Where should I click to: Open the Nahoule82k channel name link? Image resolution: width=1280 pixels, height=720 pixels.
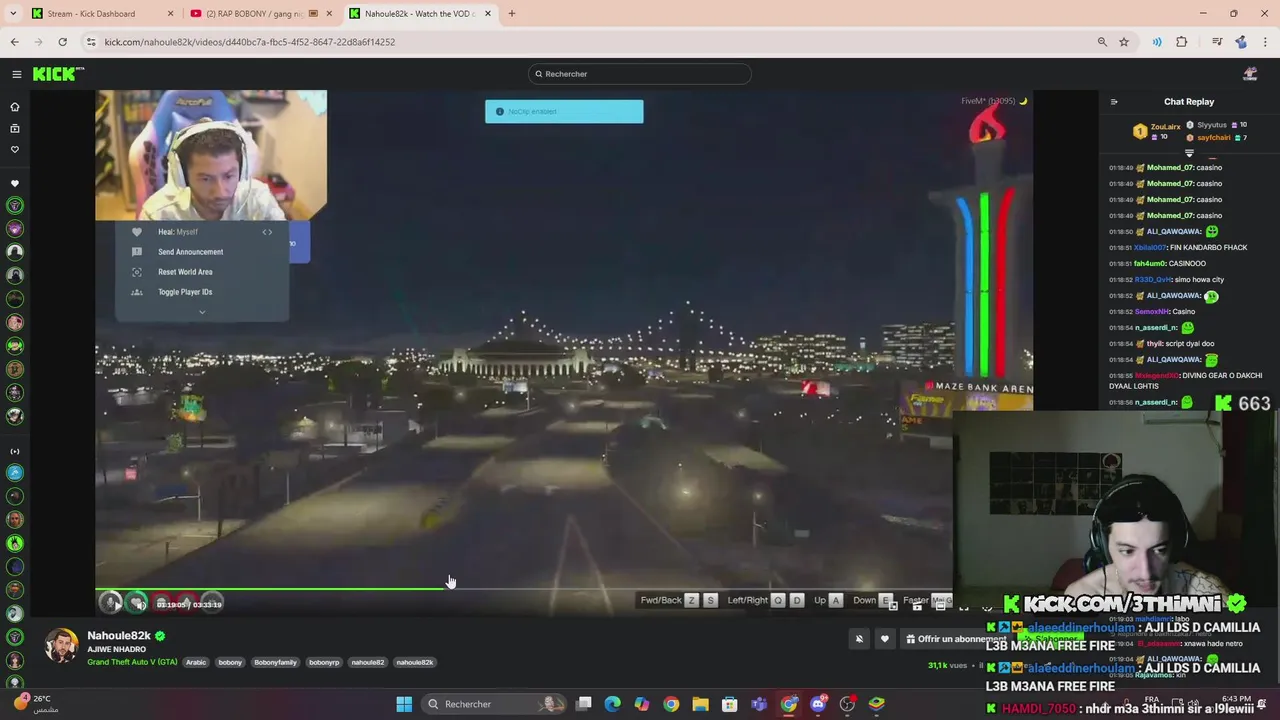click(119, 636)
